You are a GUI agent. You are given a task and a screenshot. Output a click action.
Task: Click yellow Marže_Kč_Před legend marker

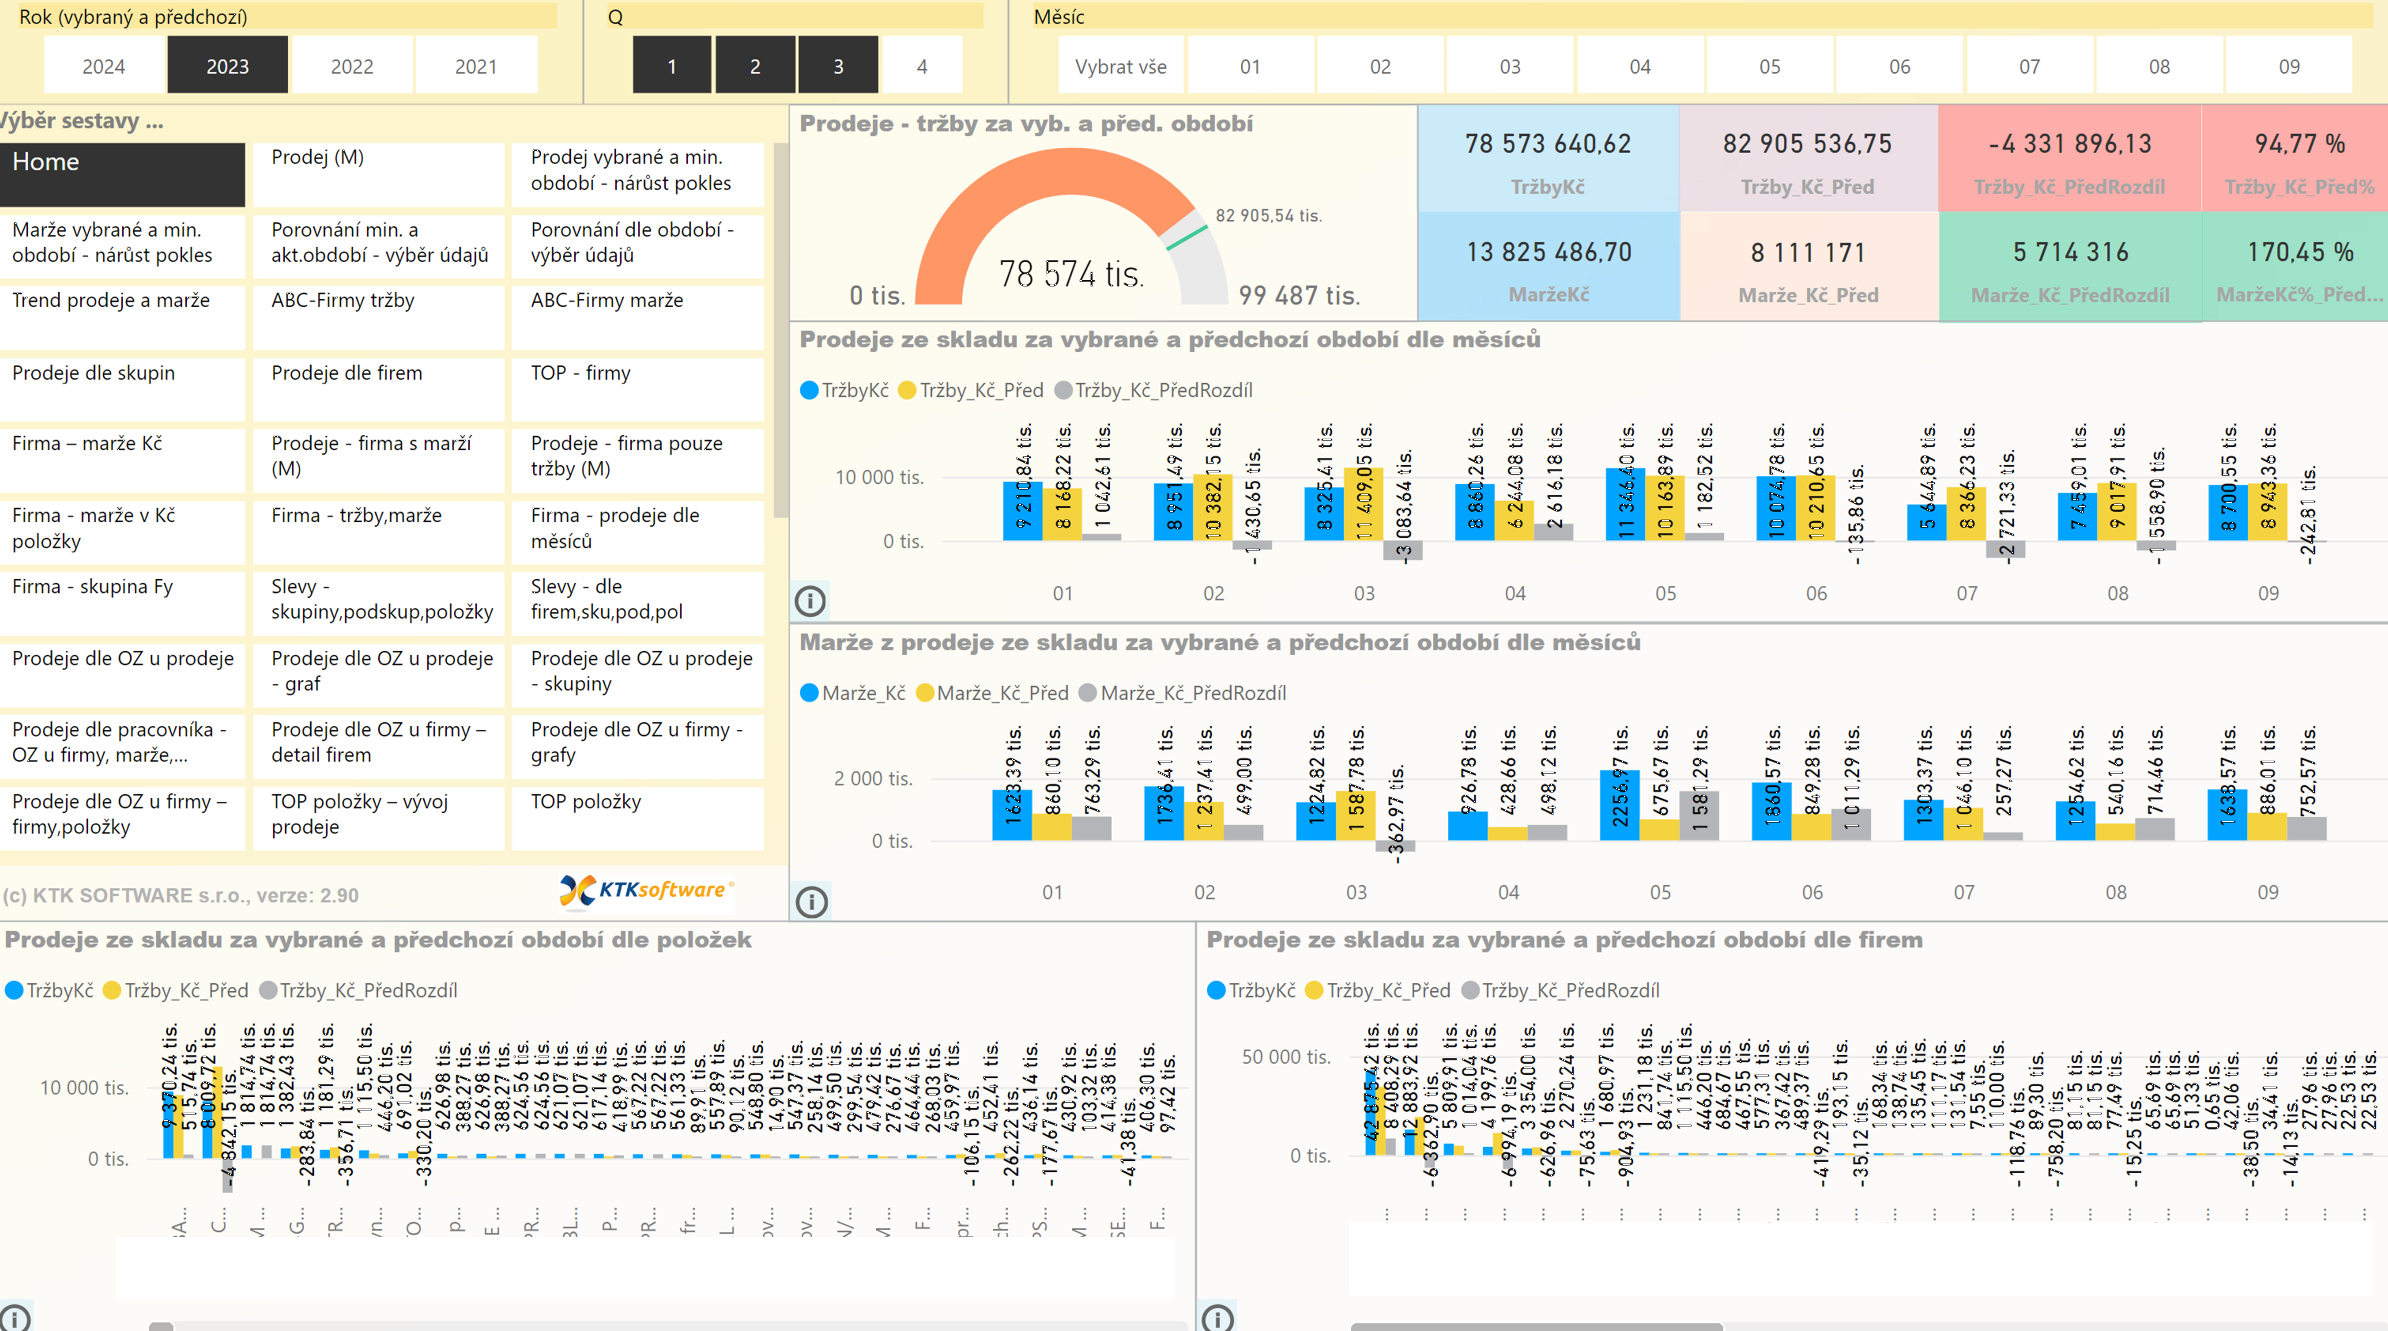[x=925, y=693]
